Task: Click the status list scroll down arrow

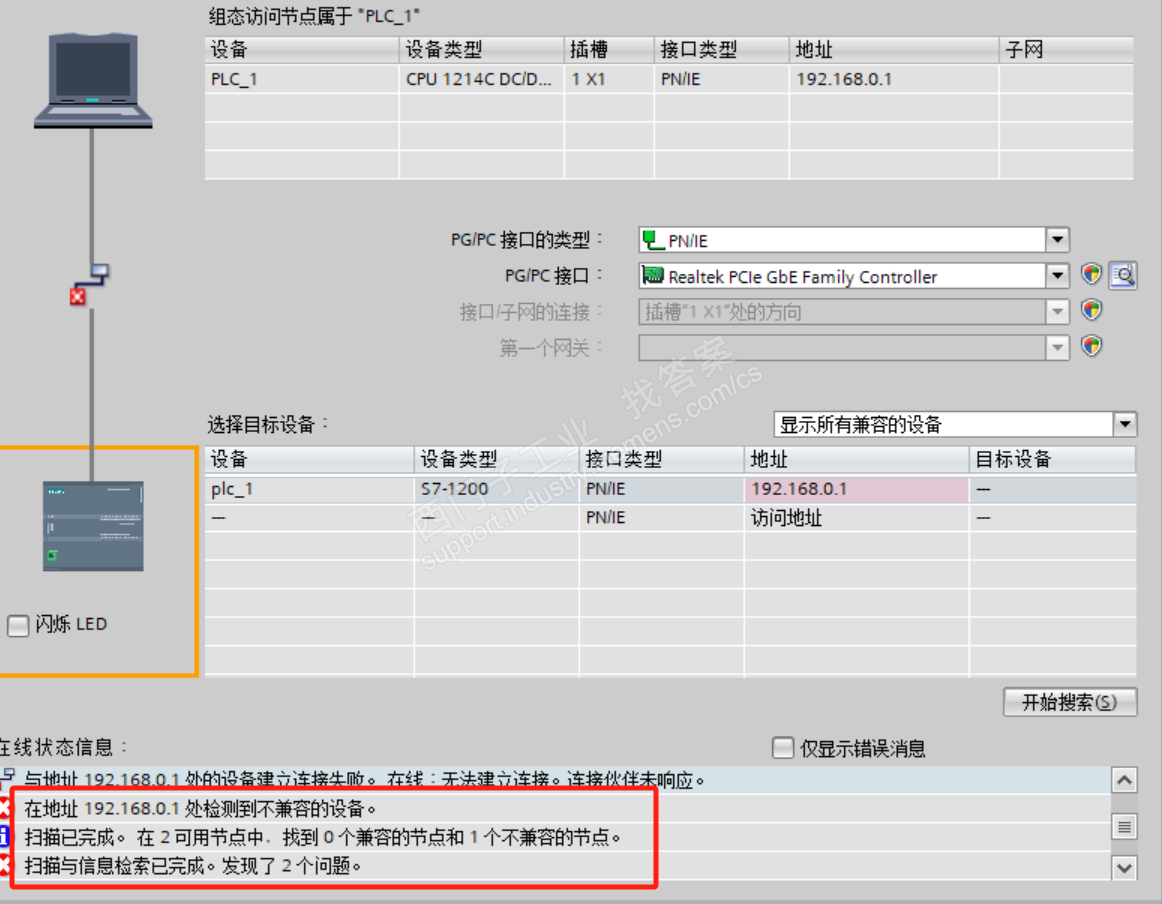Action: (x=1124, y=867)
